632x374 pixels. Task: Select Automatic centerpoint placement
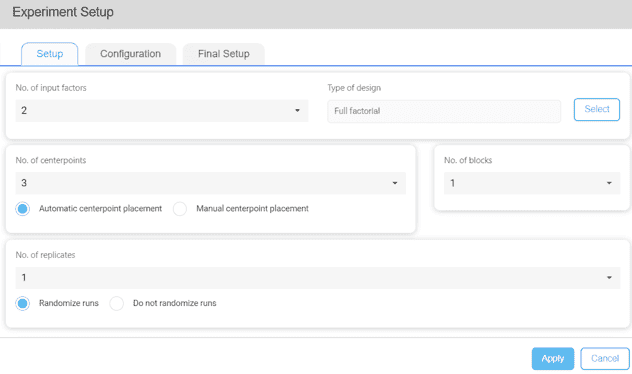pos(23,209)
